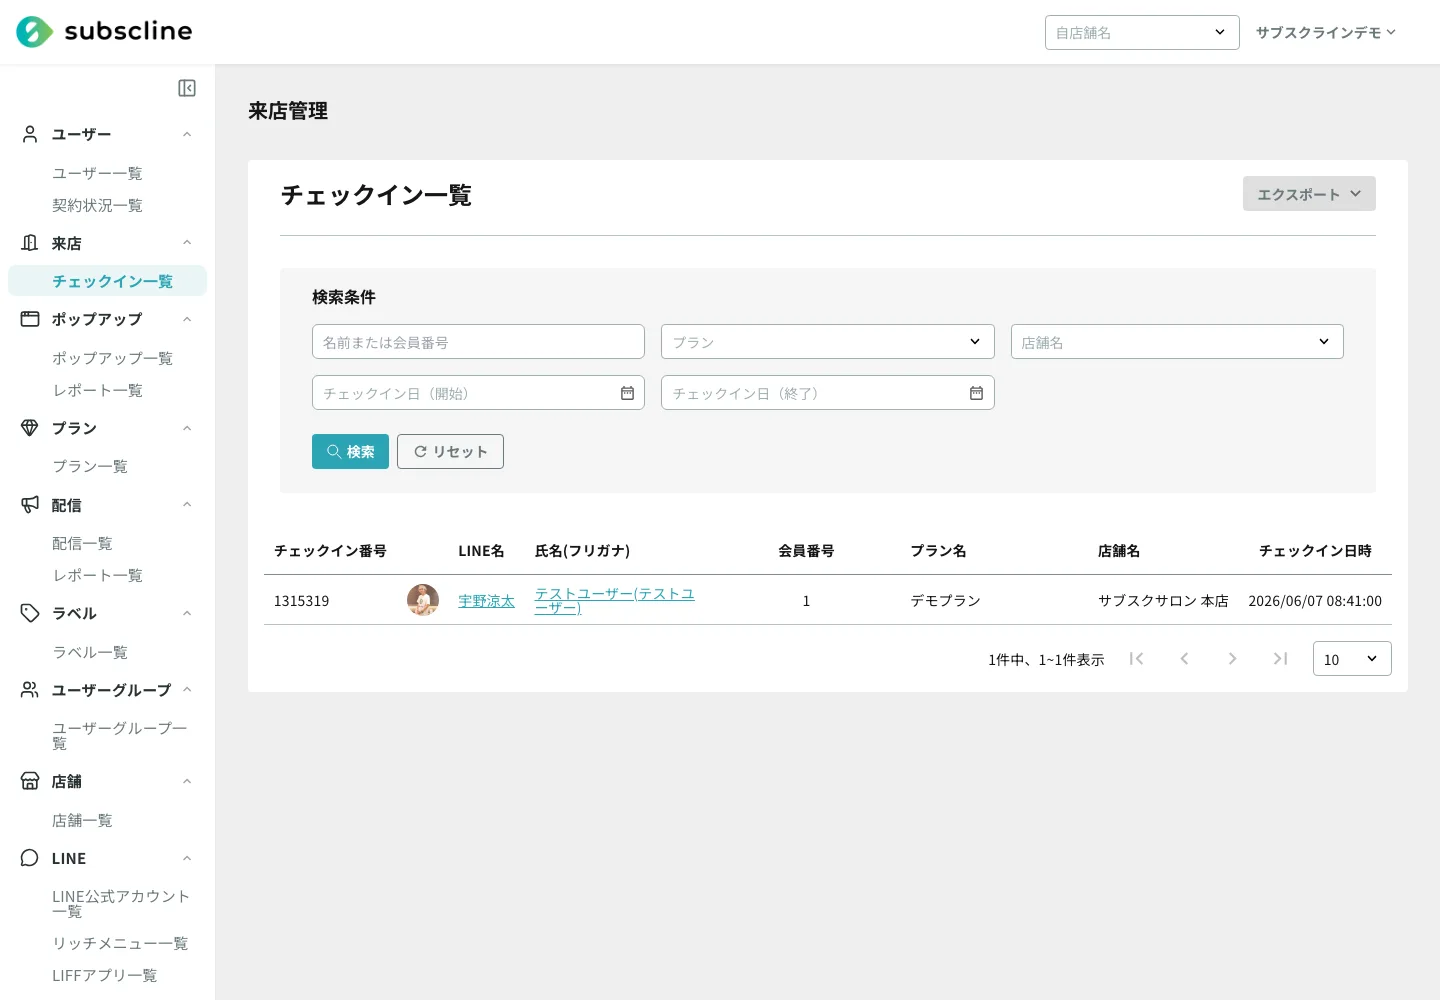Click the user avatar thumbnail in row 1315319
This screenshot has width=1440, height=1000.
click(x=423, y=600)
